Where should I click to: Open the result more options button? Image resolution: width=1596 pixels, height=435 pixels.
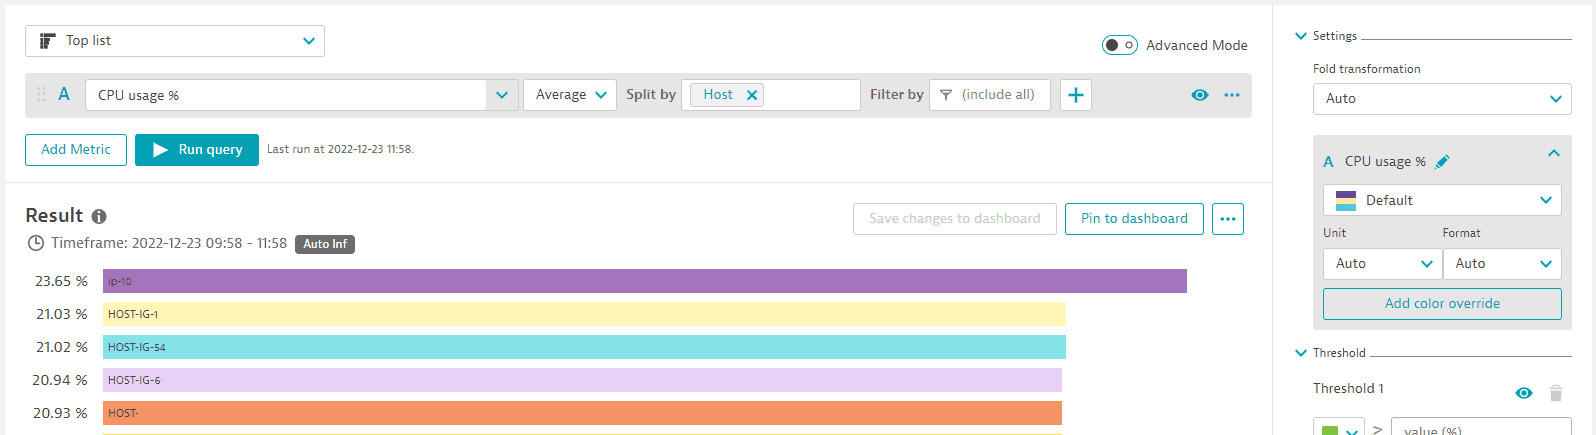point(1228,219)
